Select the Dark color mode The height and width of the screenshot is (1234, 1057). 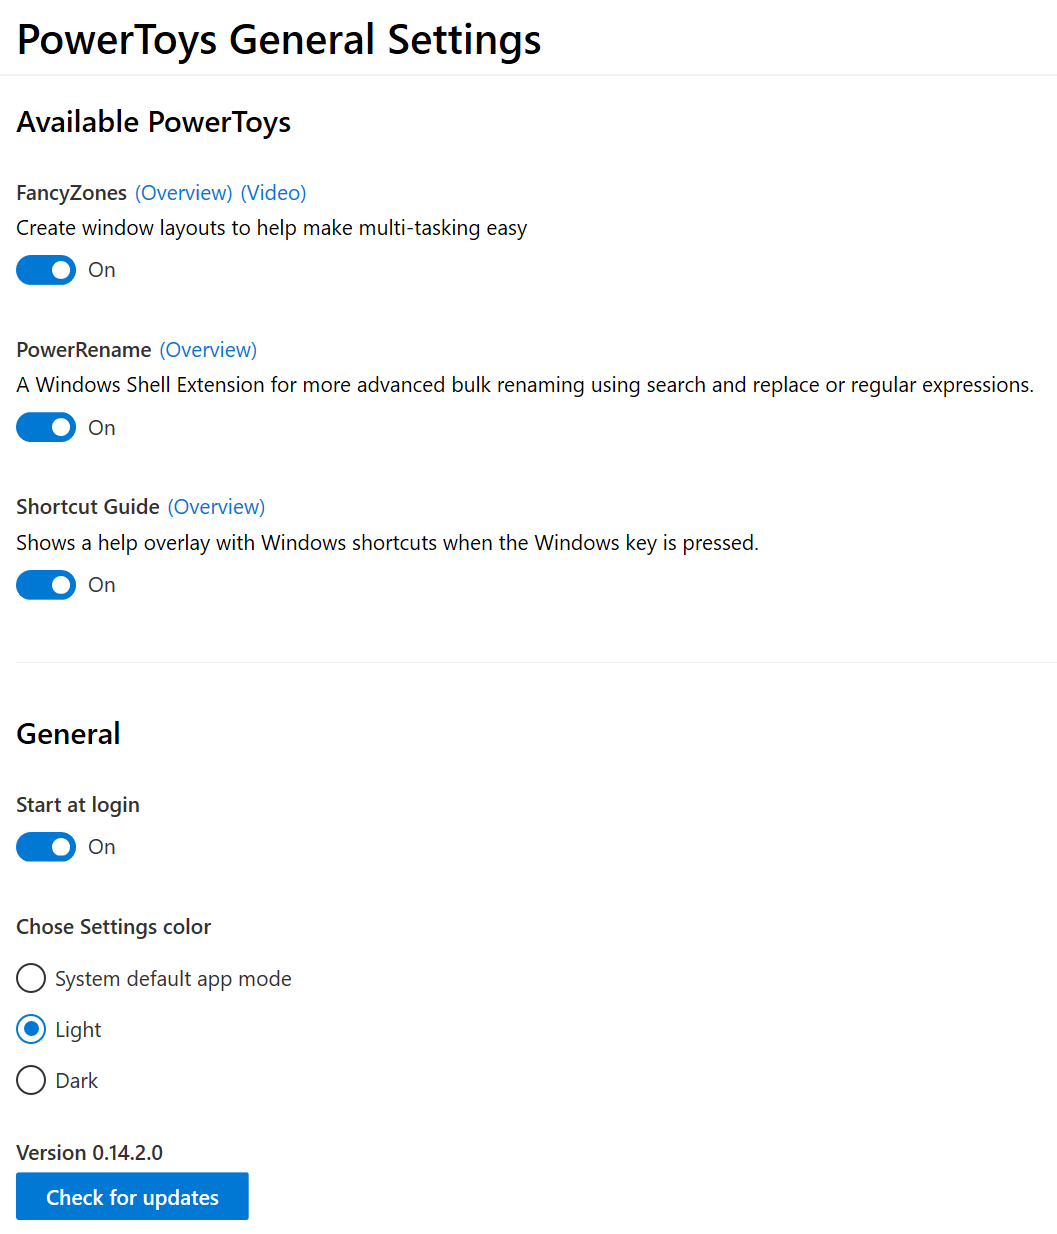(x=30, y=1080)
